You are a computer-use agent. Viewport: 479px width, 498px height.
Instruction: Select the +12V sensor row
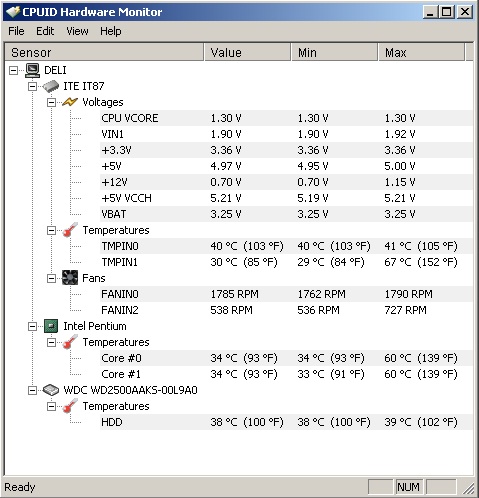click(x=286, y=182)
